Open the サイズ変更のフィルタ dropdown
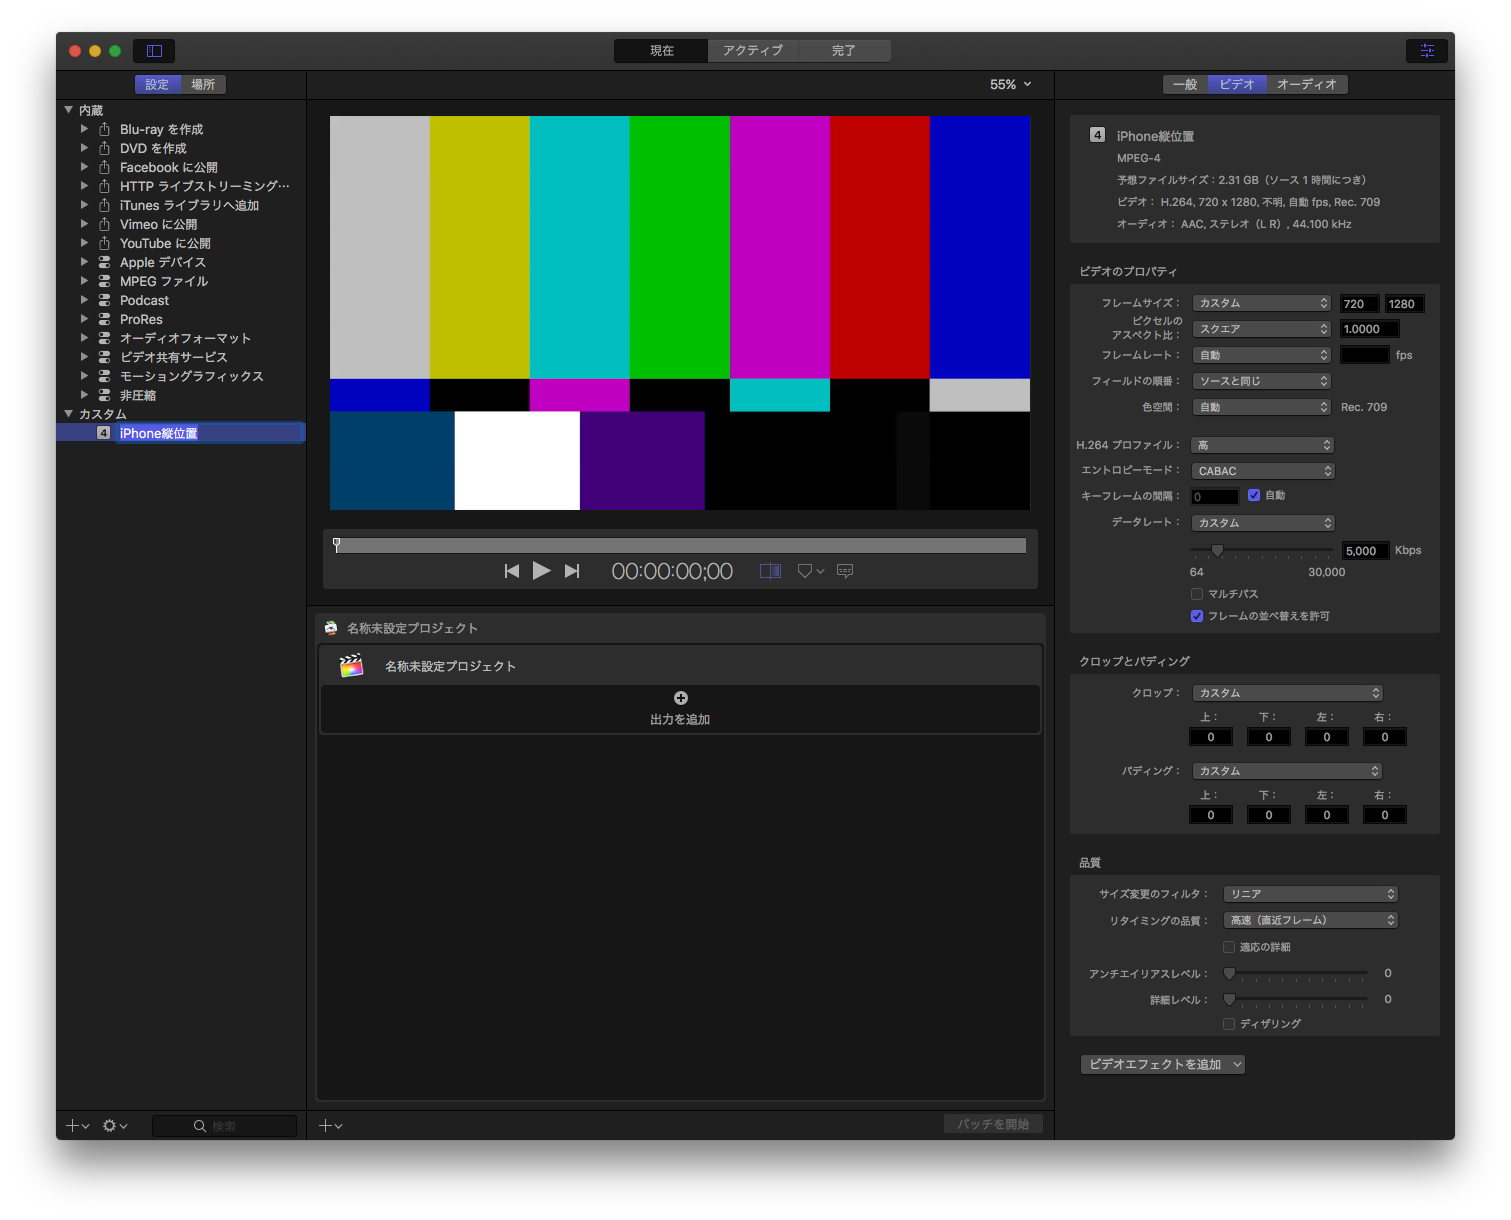 pyautogui.click(x=1311, y=894)
